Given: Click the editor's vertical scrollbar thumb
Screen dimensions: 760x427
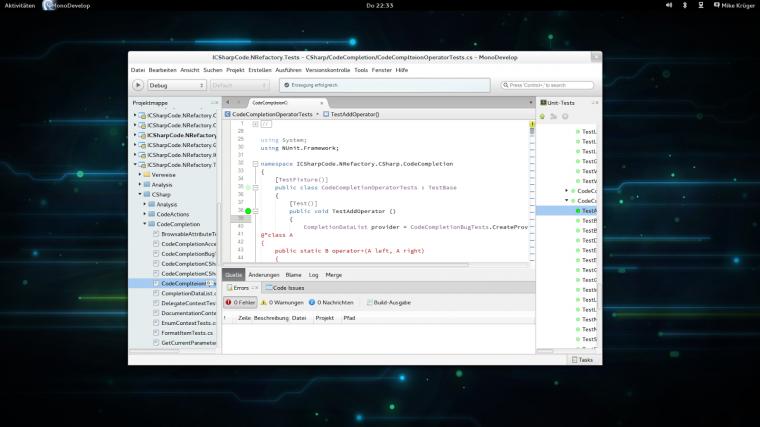Looking at the screenshot, I should [532, 131].
